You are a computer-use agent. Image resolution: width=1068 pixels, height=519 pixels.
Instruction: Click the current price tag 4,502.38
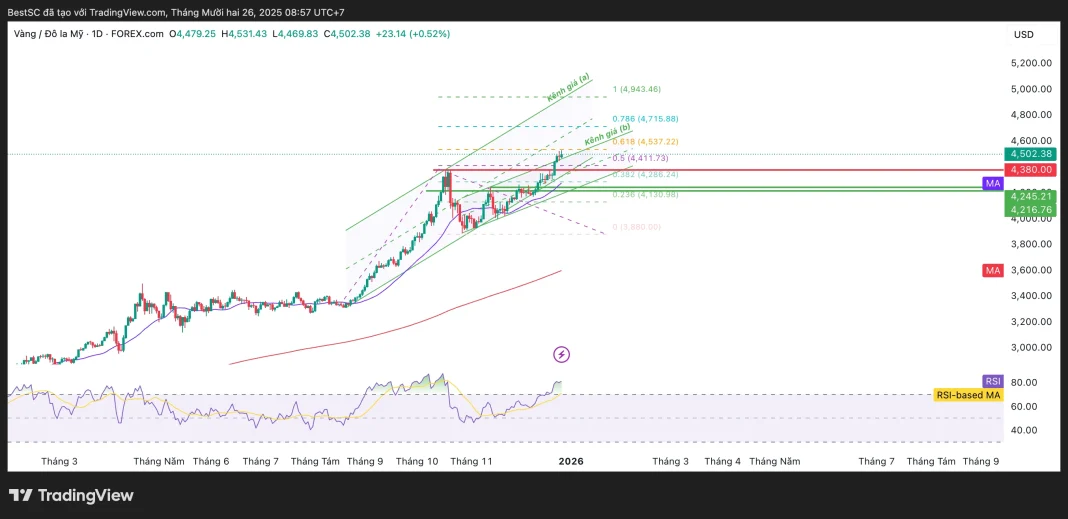[1031, 154]
